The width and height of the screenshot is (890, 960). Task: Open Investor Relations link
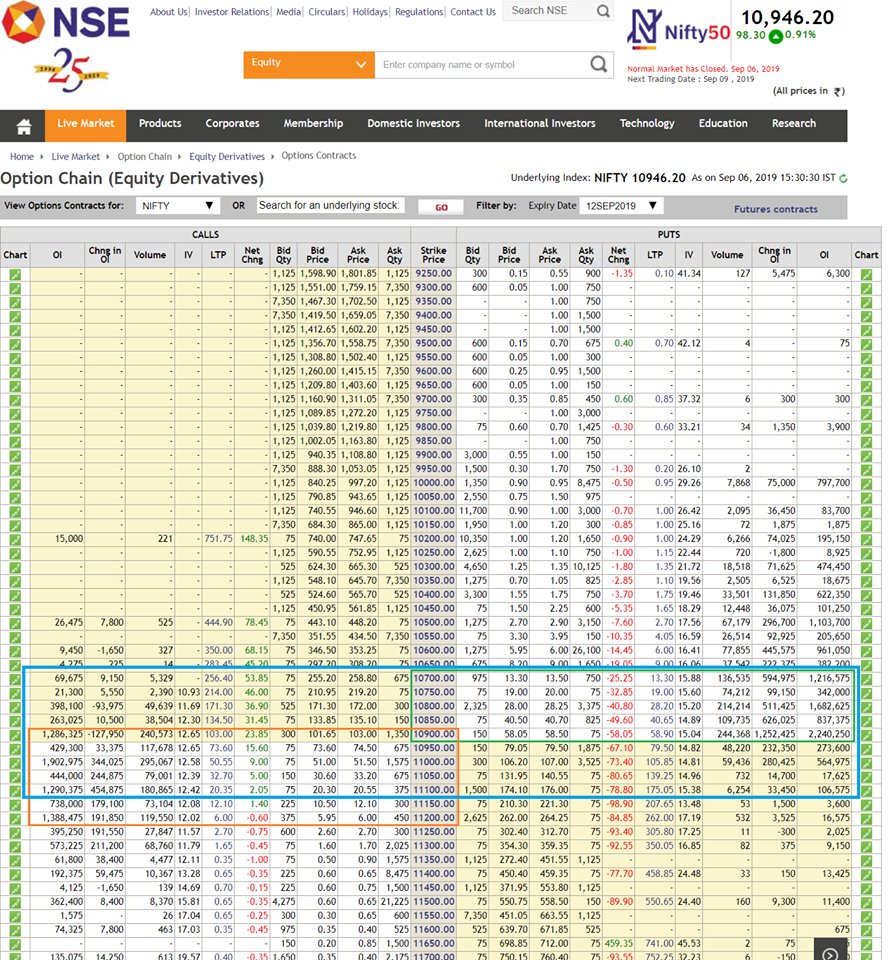[231, 12]
